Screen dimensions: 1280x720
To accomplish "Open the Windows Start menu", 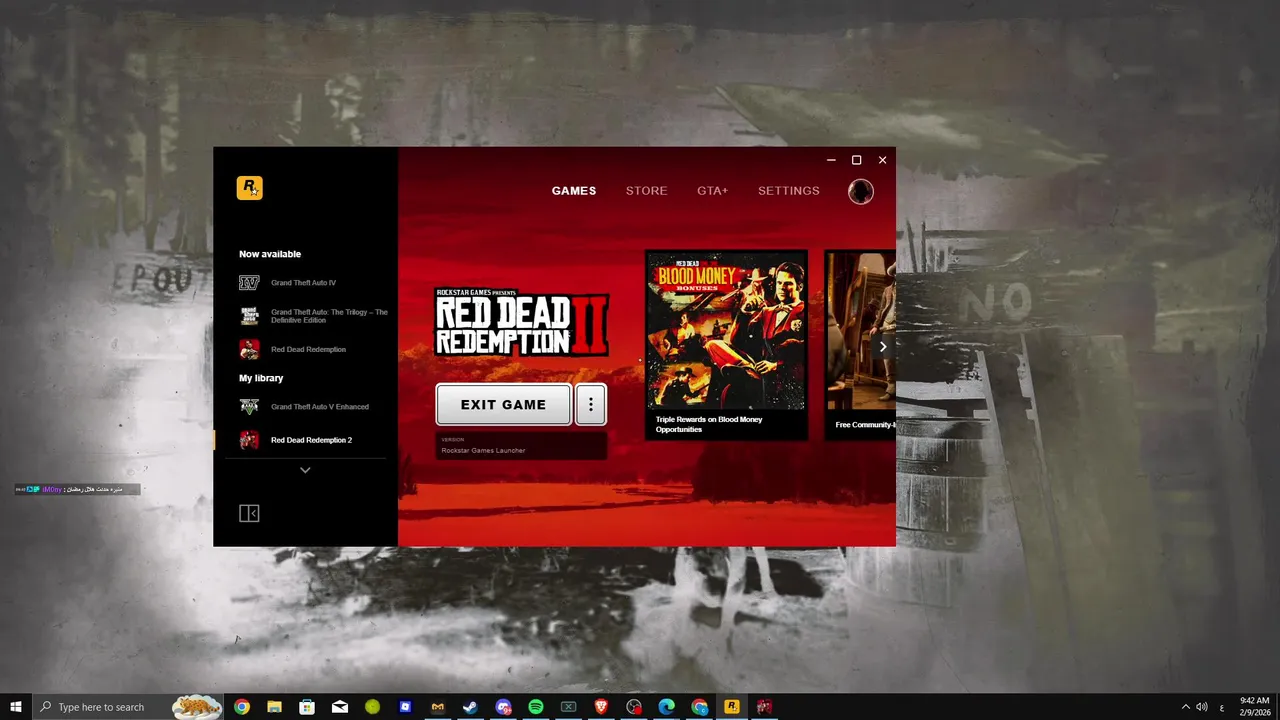I will pyautogui.click(x=16, y=707).
